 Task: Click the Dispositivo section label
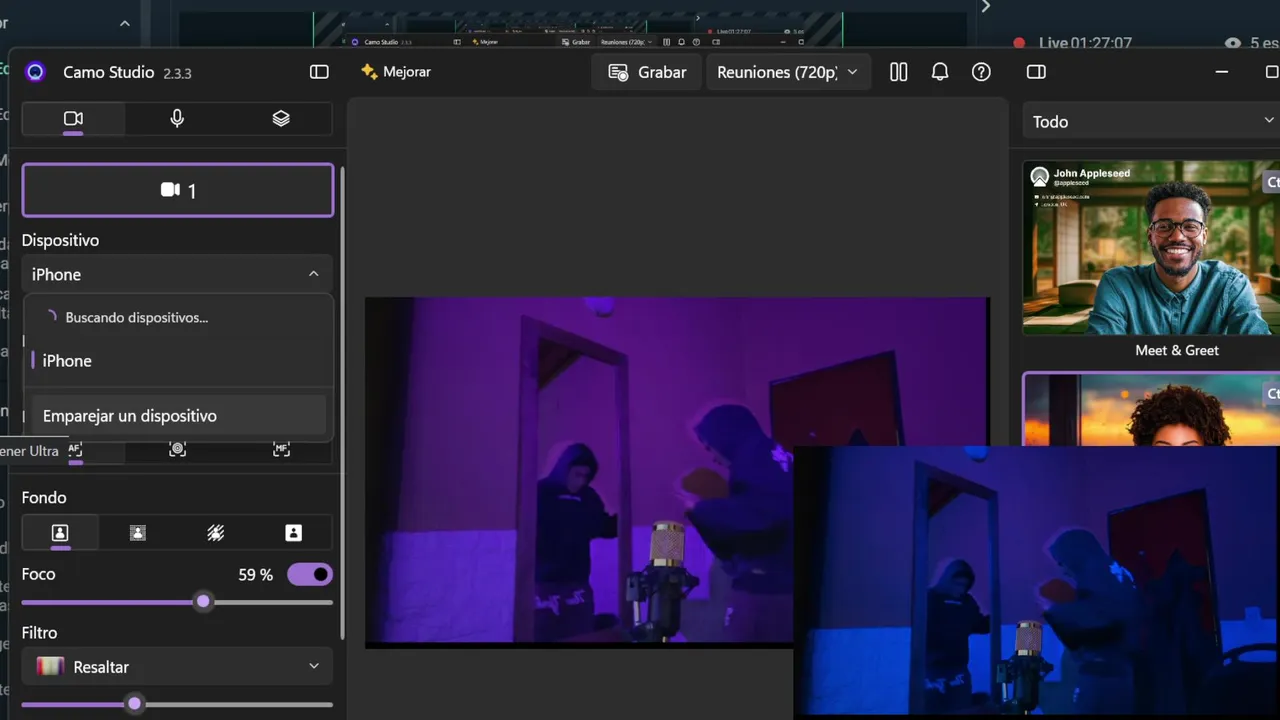pyautogui.click(x=60, y=240)
